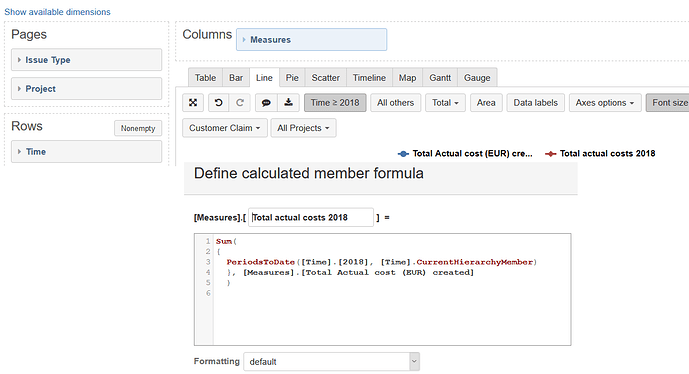
Task: Click inside the formula code editor
Action: [x=383, y=289]
